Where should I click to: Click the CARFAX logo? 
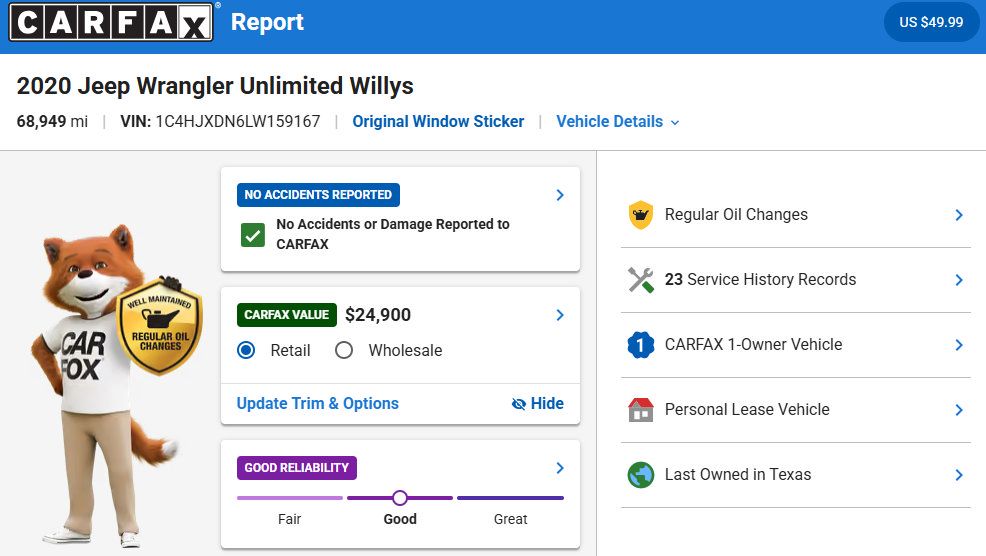pos(111,22)
